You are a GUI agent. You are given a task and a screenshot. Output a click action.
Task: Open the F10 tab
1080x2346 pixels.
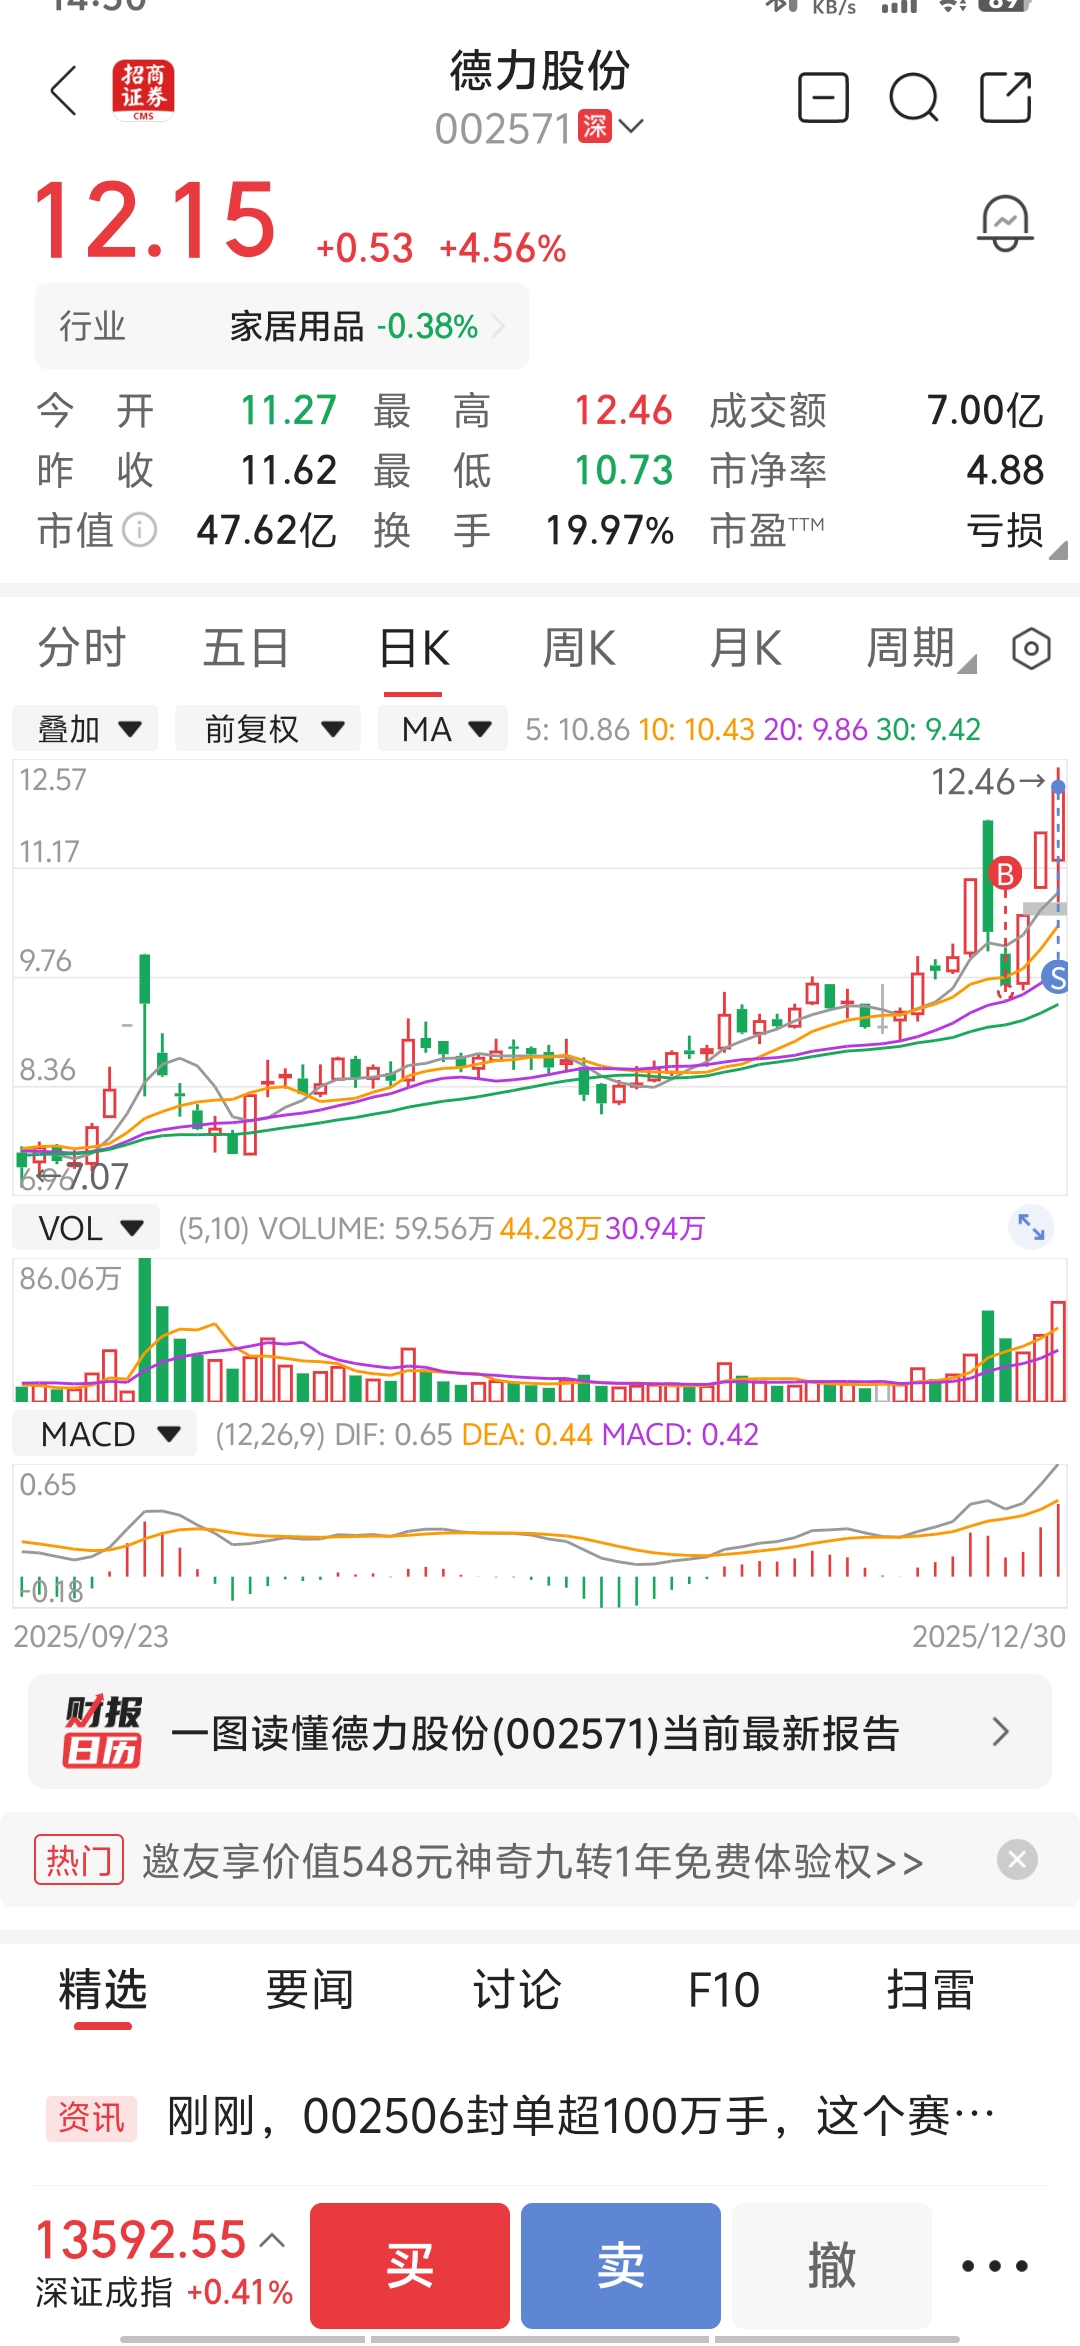(724, 1989)
